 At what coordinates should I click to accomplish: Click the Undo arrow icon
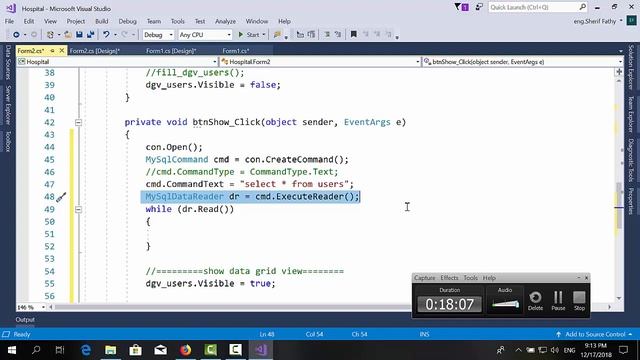106,35
